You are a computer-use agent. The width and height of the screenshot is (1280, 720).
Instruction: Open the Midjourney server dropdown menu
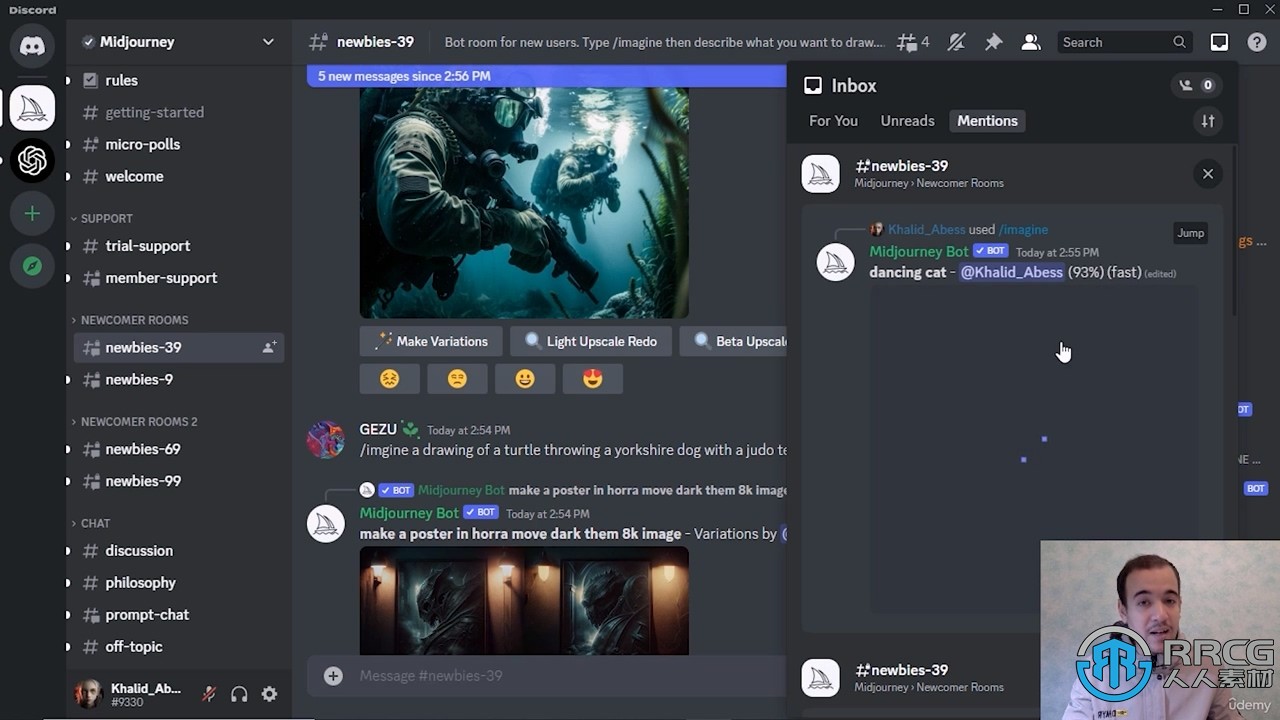tap(268, 42)
